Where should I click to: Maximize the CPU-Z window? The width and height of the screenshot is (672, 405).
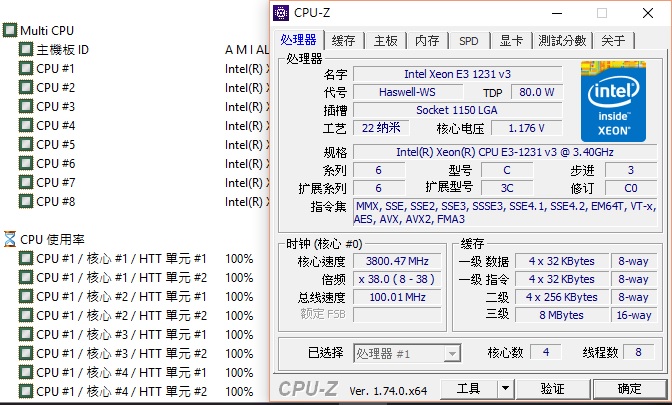[602, 13]
